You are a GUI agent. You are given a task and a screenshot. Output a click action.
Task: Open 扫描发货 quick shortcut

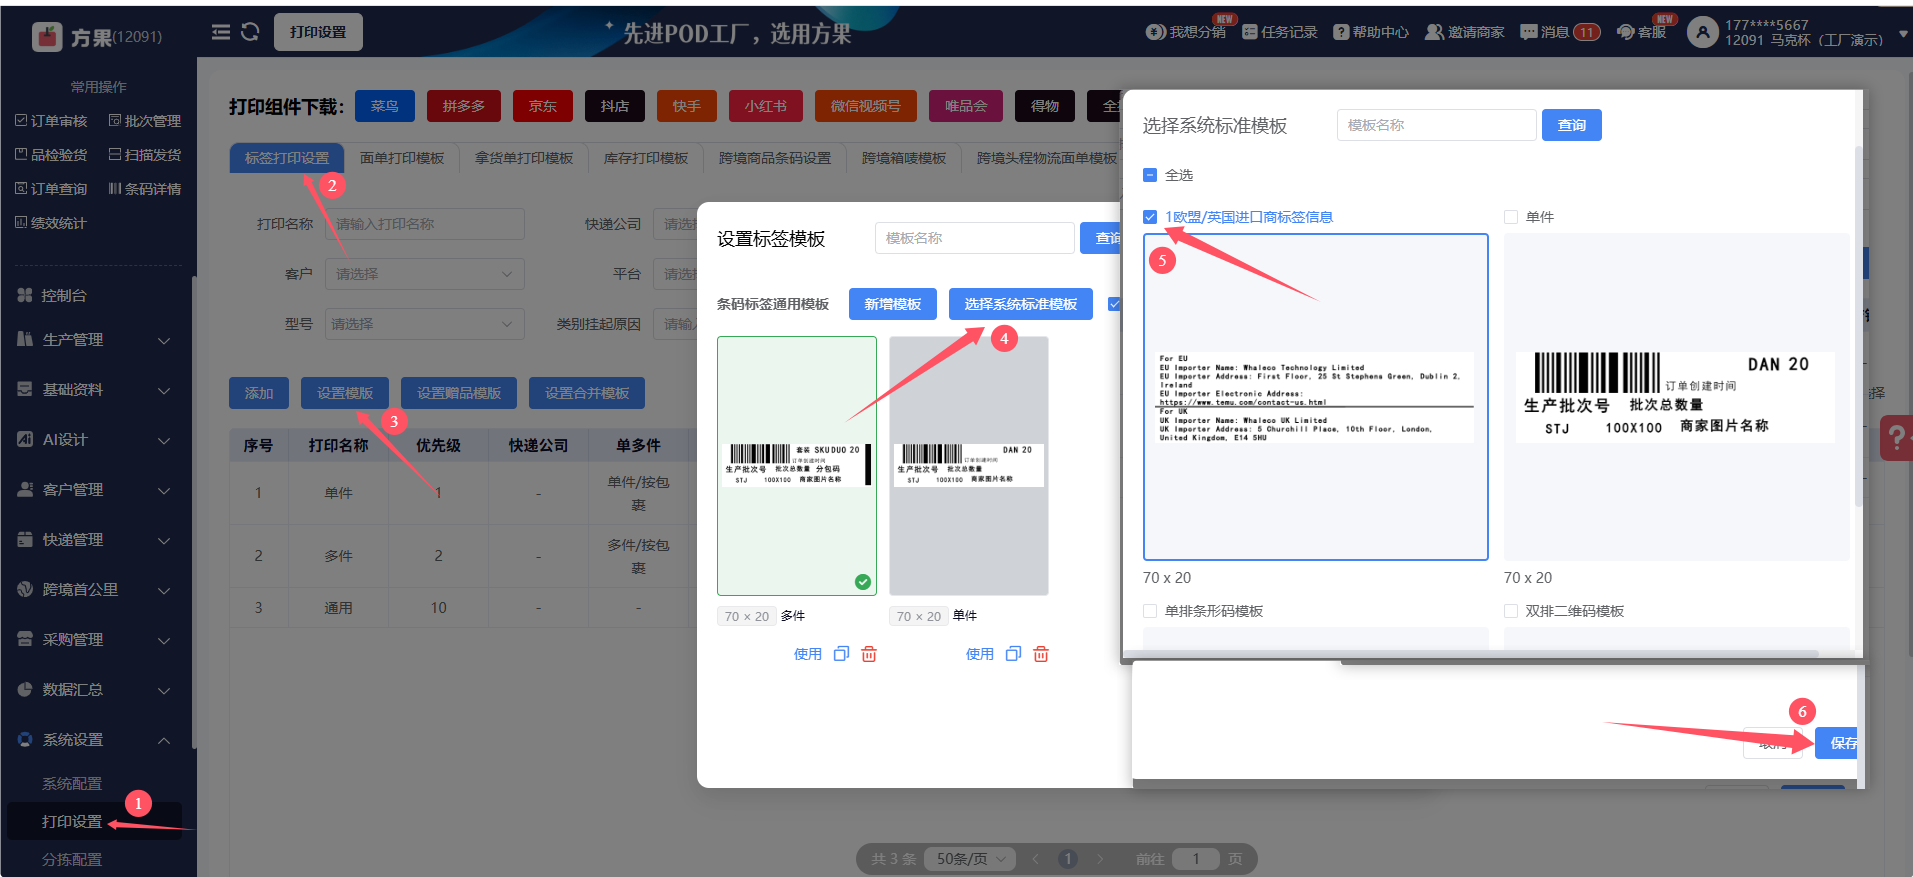tap(145, 155)
